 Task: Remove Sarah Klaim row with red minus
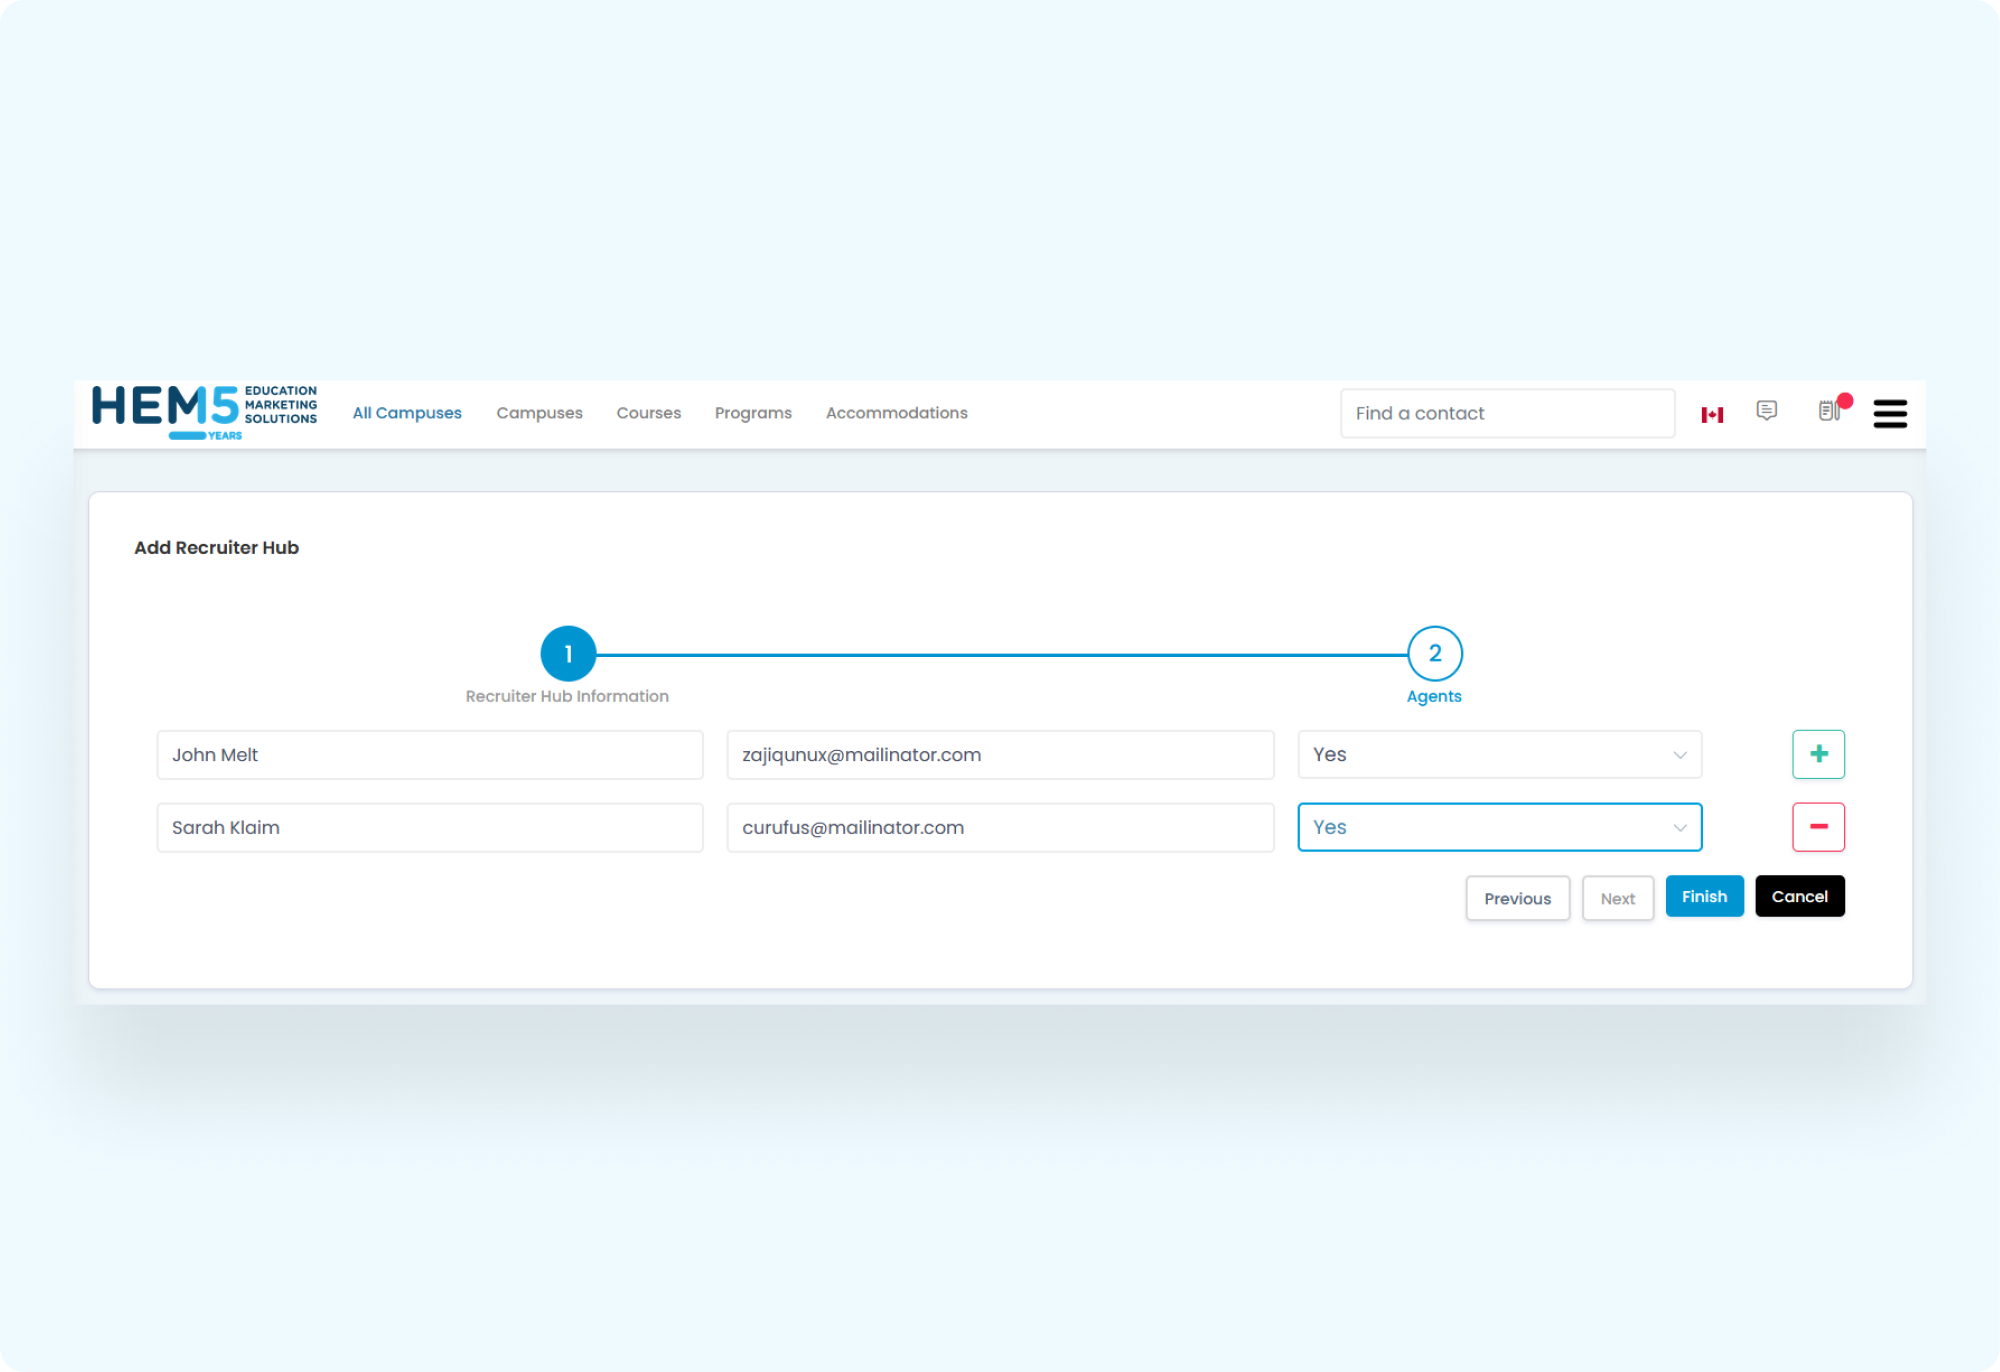click(1818, 827)
